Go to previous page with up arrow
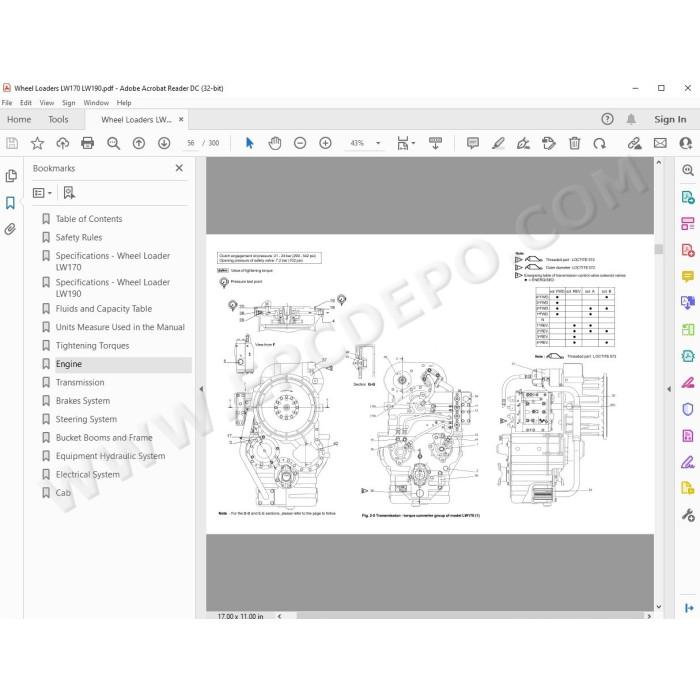The height and width of the screenshot is (700, 700). click(139, 143)
